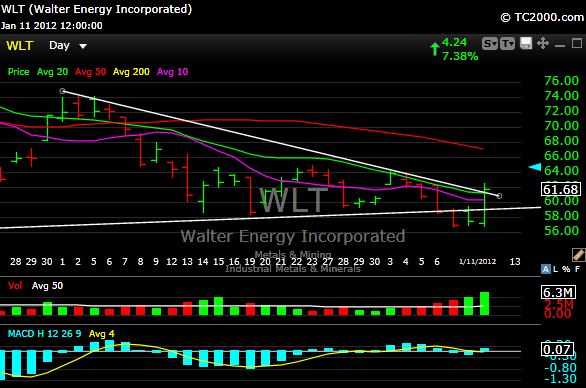Click the -1.30 MACD scale value
Screen dimensions: 586x388
[x=560, y=379]
